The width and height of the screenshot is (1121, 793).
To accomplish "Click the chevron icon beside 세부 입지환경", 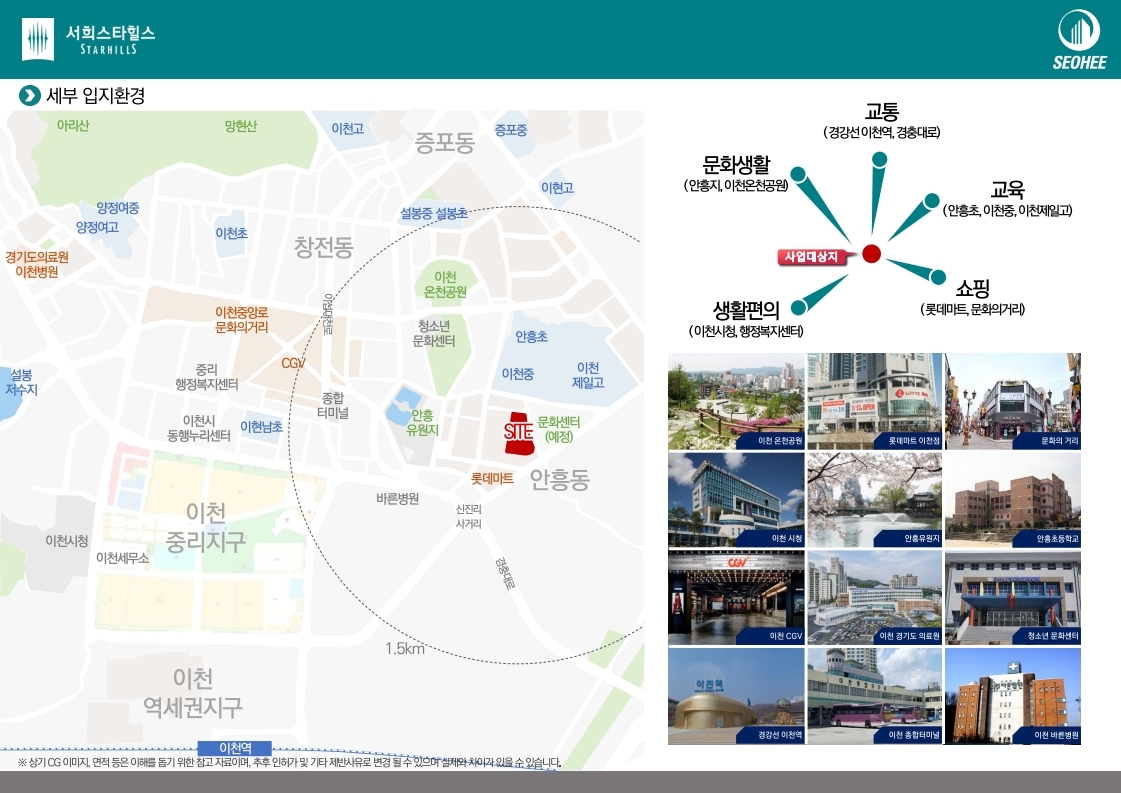I will [x=29, y=95].
